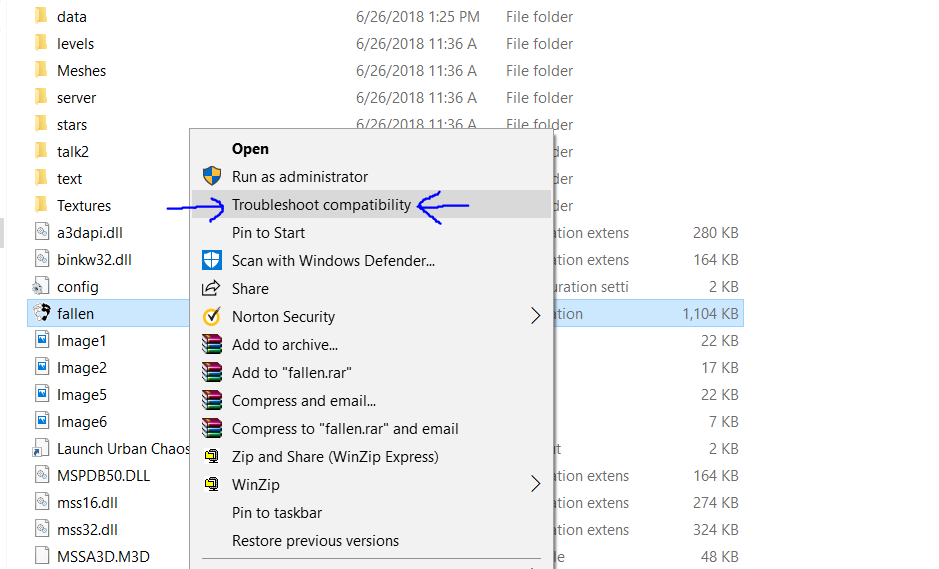
Task: Expand the Norton Security submenu arrow
Action: click(535, 316)
